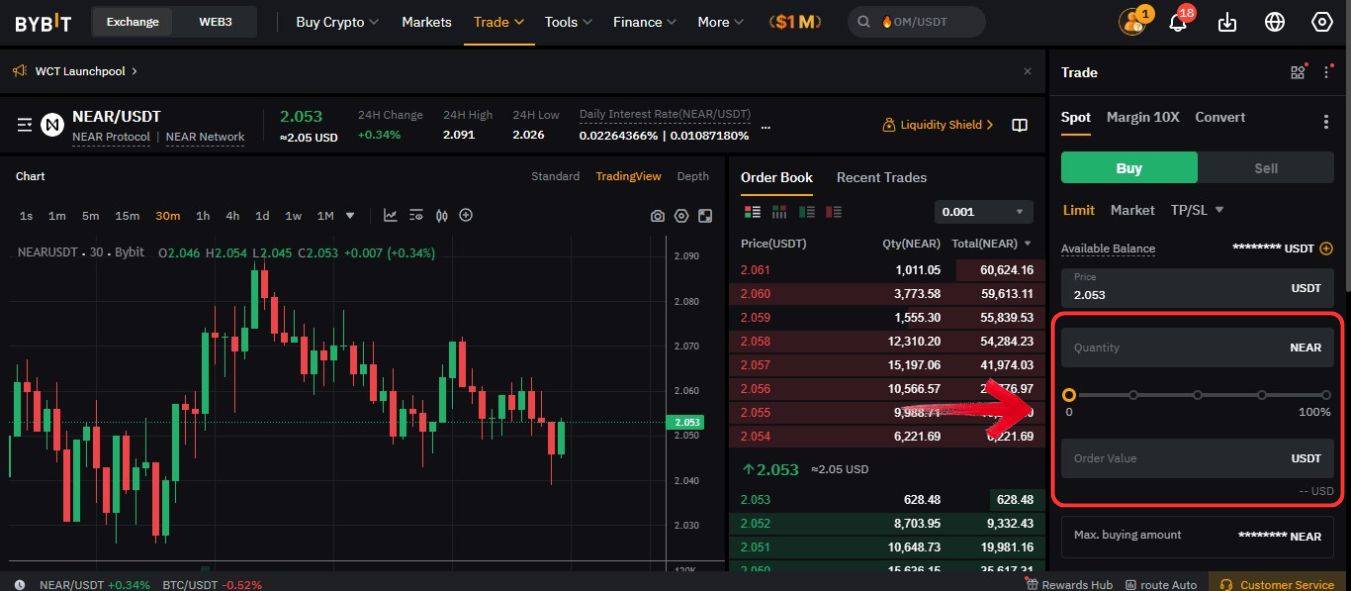Click the NEAR coin logo

pos(52,125)
